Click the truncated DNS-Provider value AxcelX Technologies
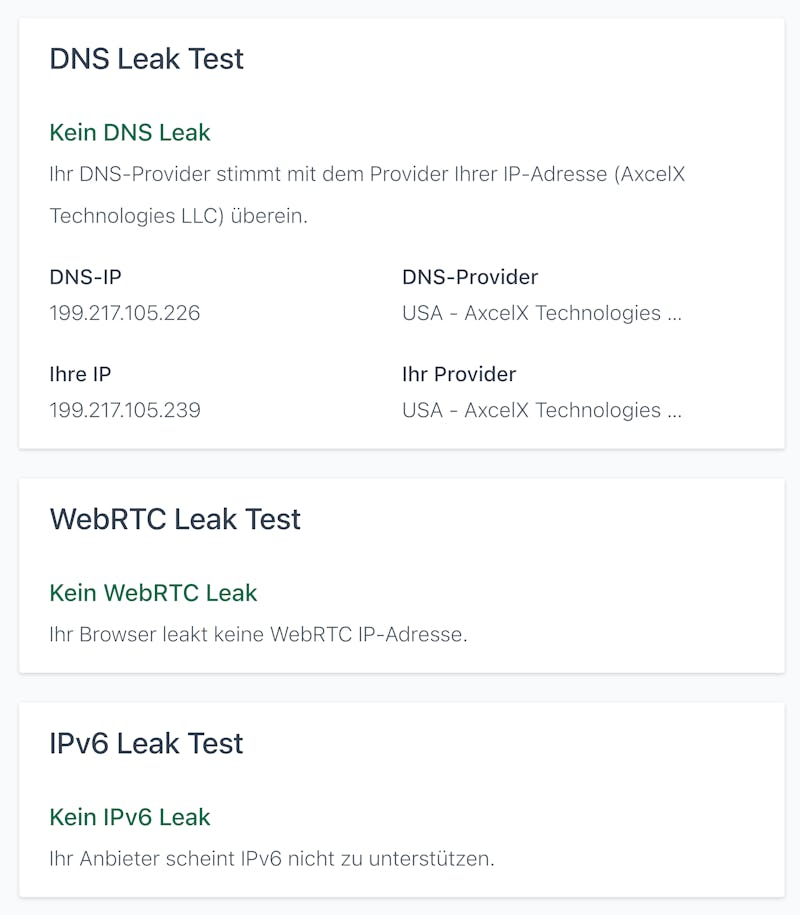The width and height of the screenshot is (800, 915). pos(542,313)
